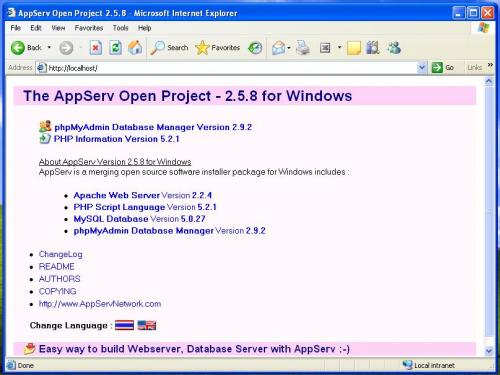The image size is (500, 375).
Task: Click the scrollbar up arrow
Action: 489,81
